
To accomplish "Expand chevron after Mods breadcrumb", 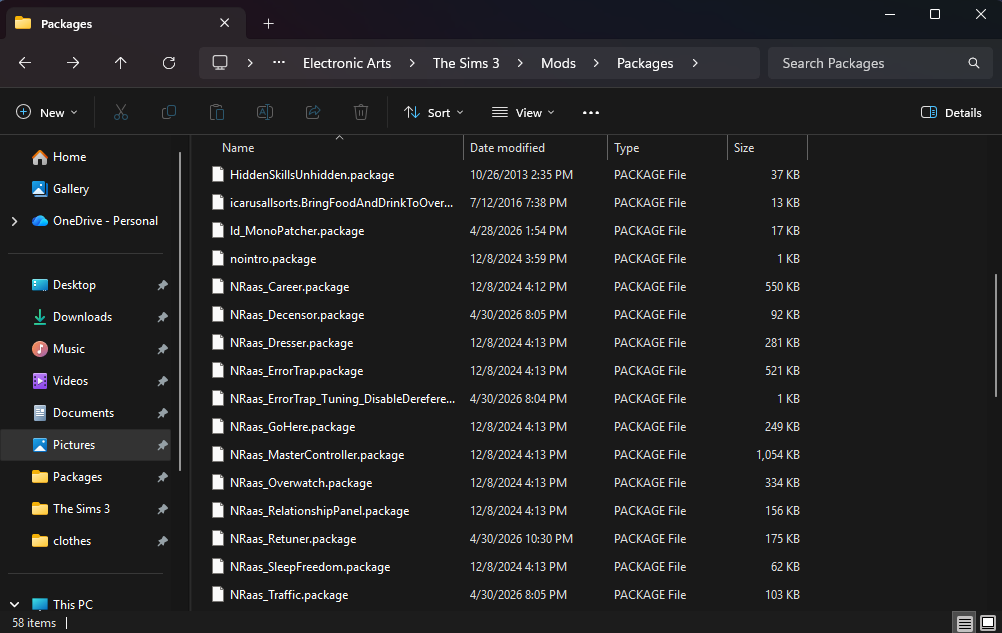I will tap(596, 63).
